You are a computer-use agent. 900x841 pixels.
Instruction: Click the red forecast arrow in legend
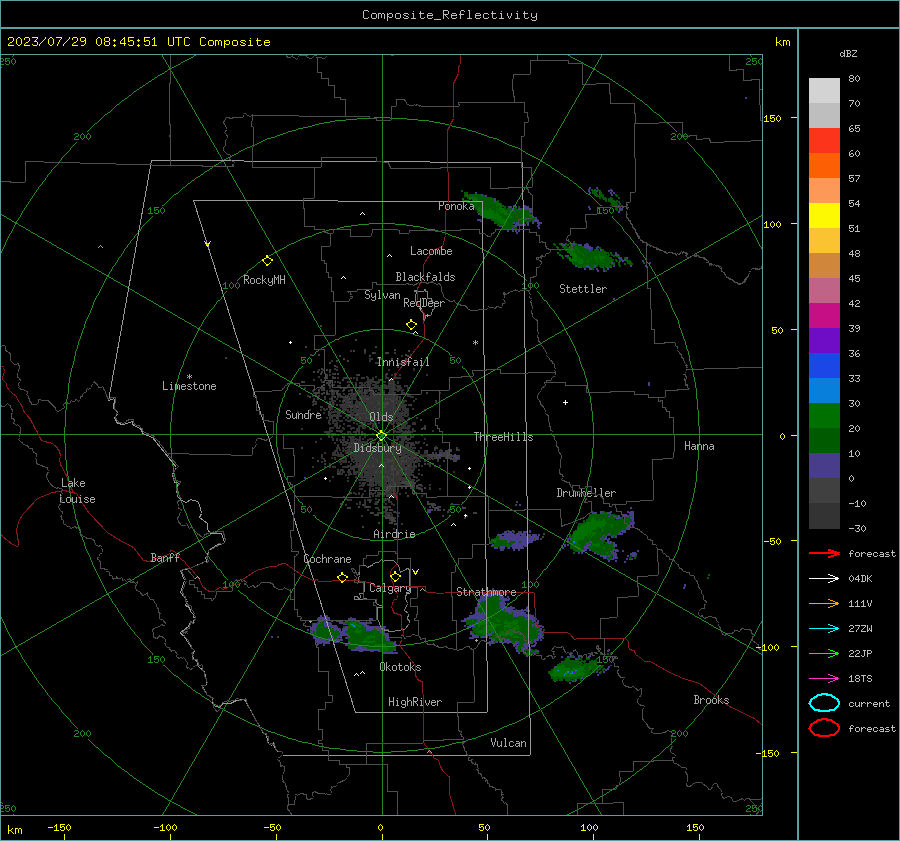click(x=824, y=553)
